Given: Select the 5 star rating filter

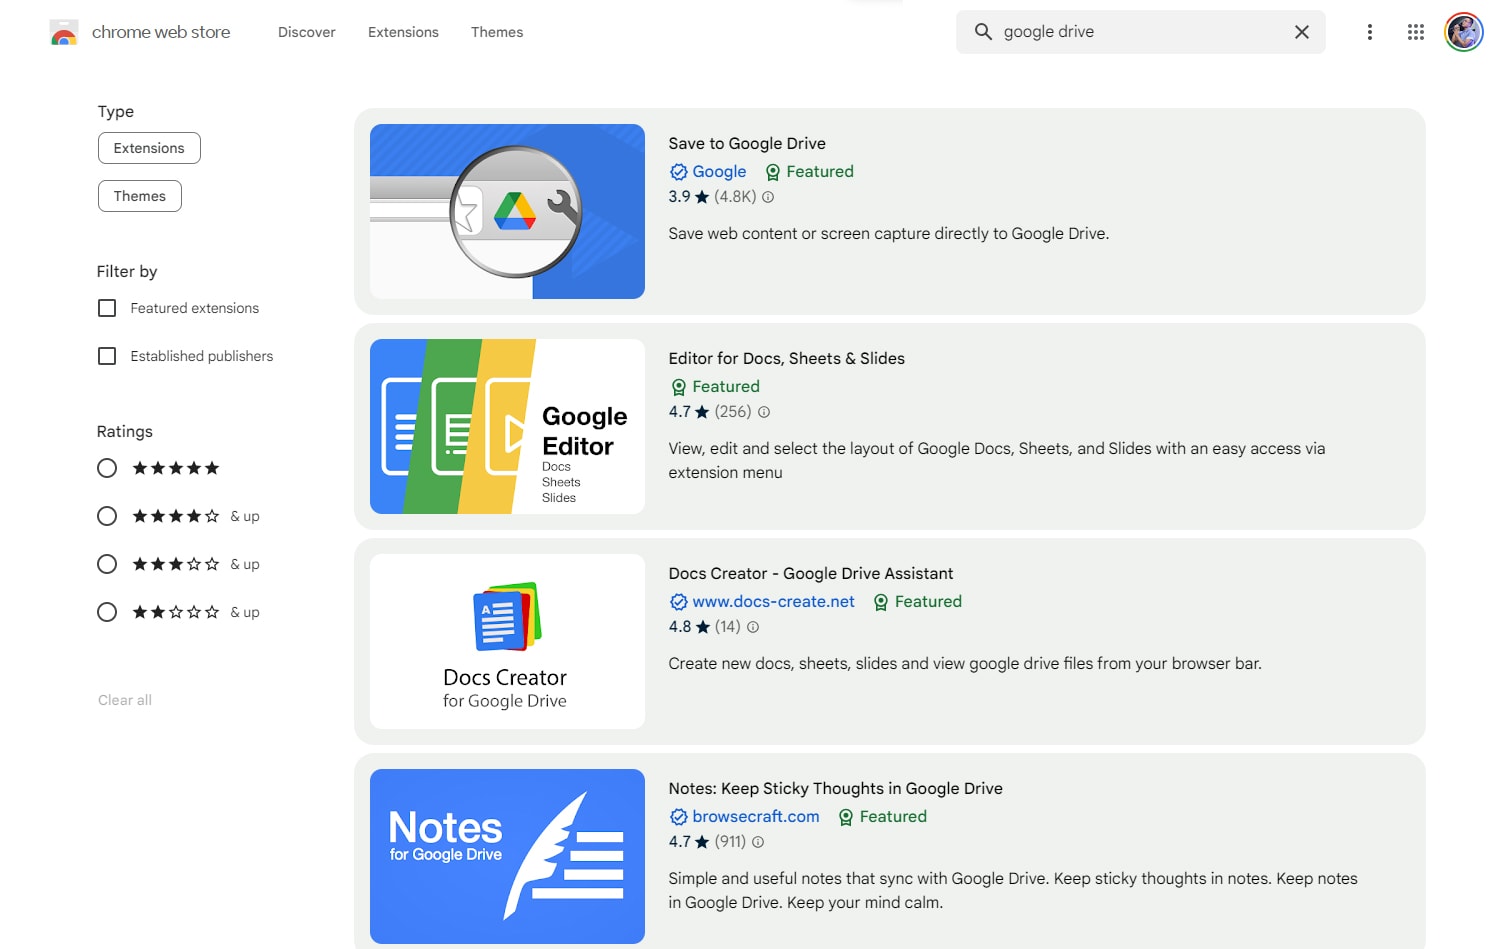Looking at the screenshot, I should click(x=107, y=468).
